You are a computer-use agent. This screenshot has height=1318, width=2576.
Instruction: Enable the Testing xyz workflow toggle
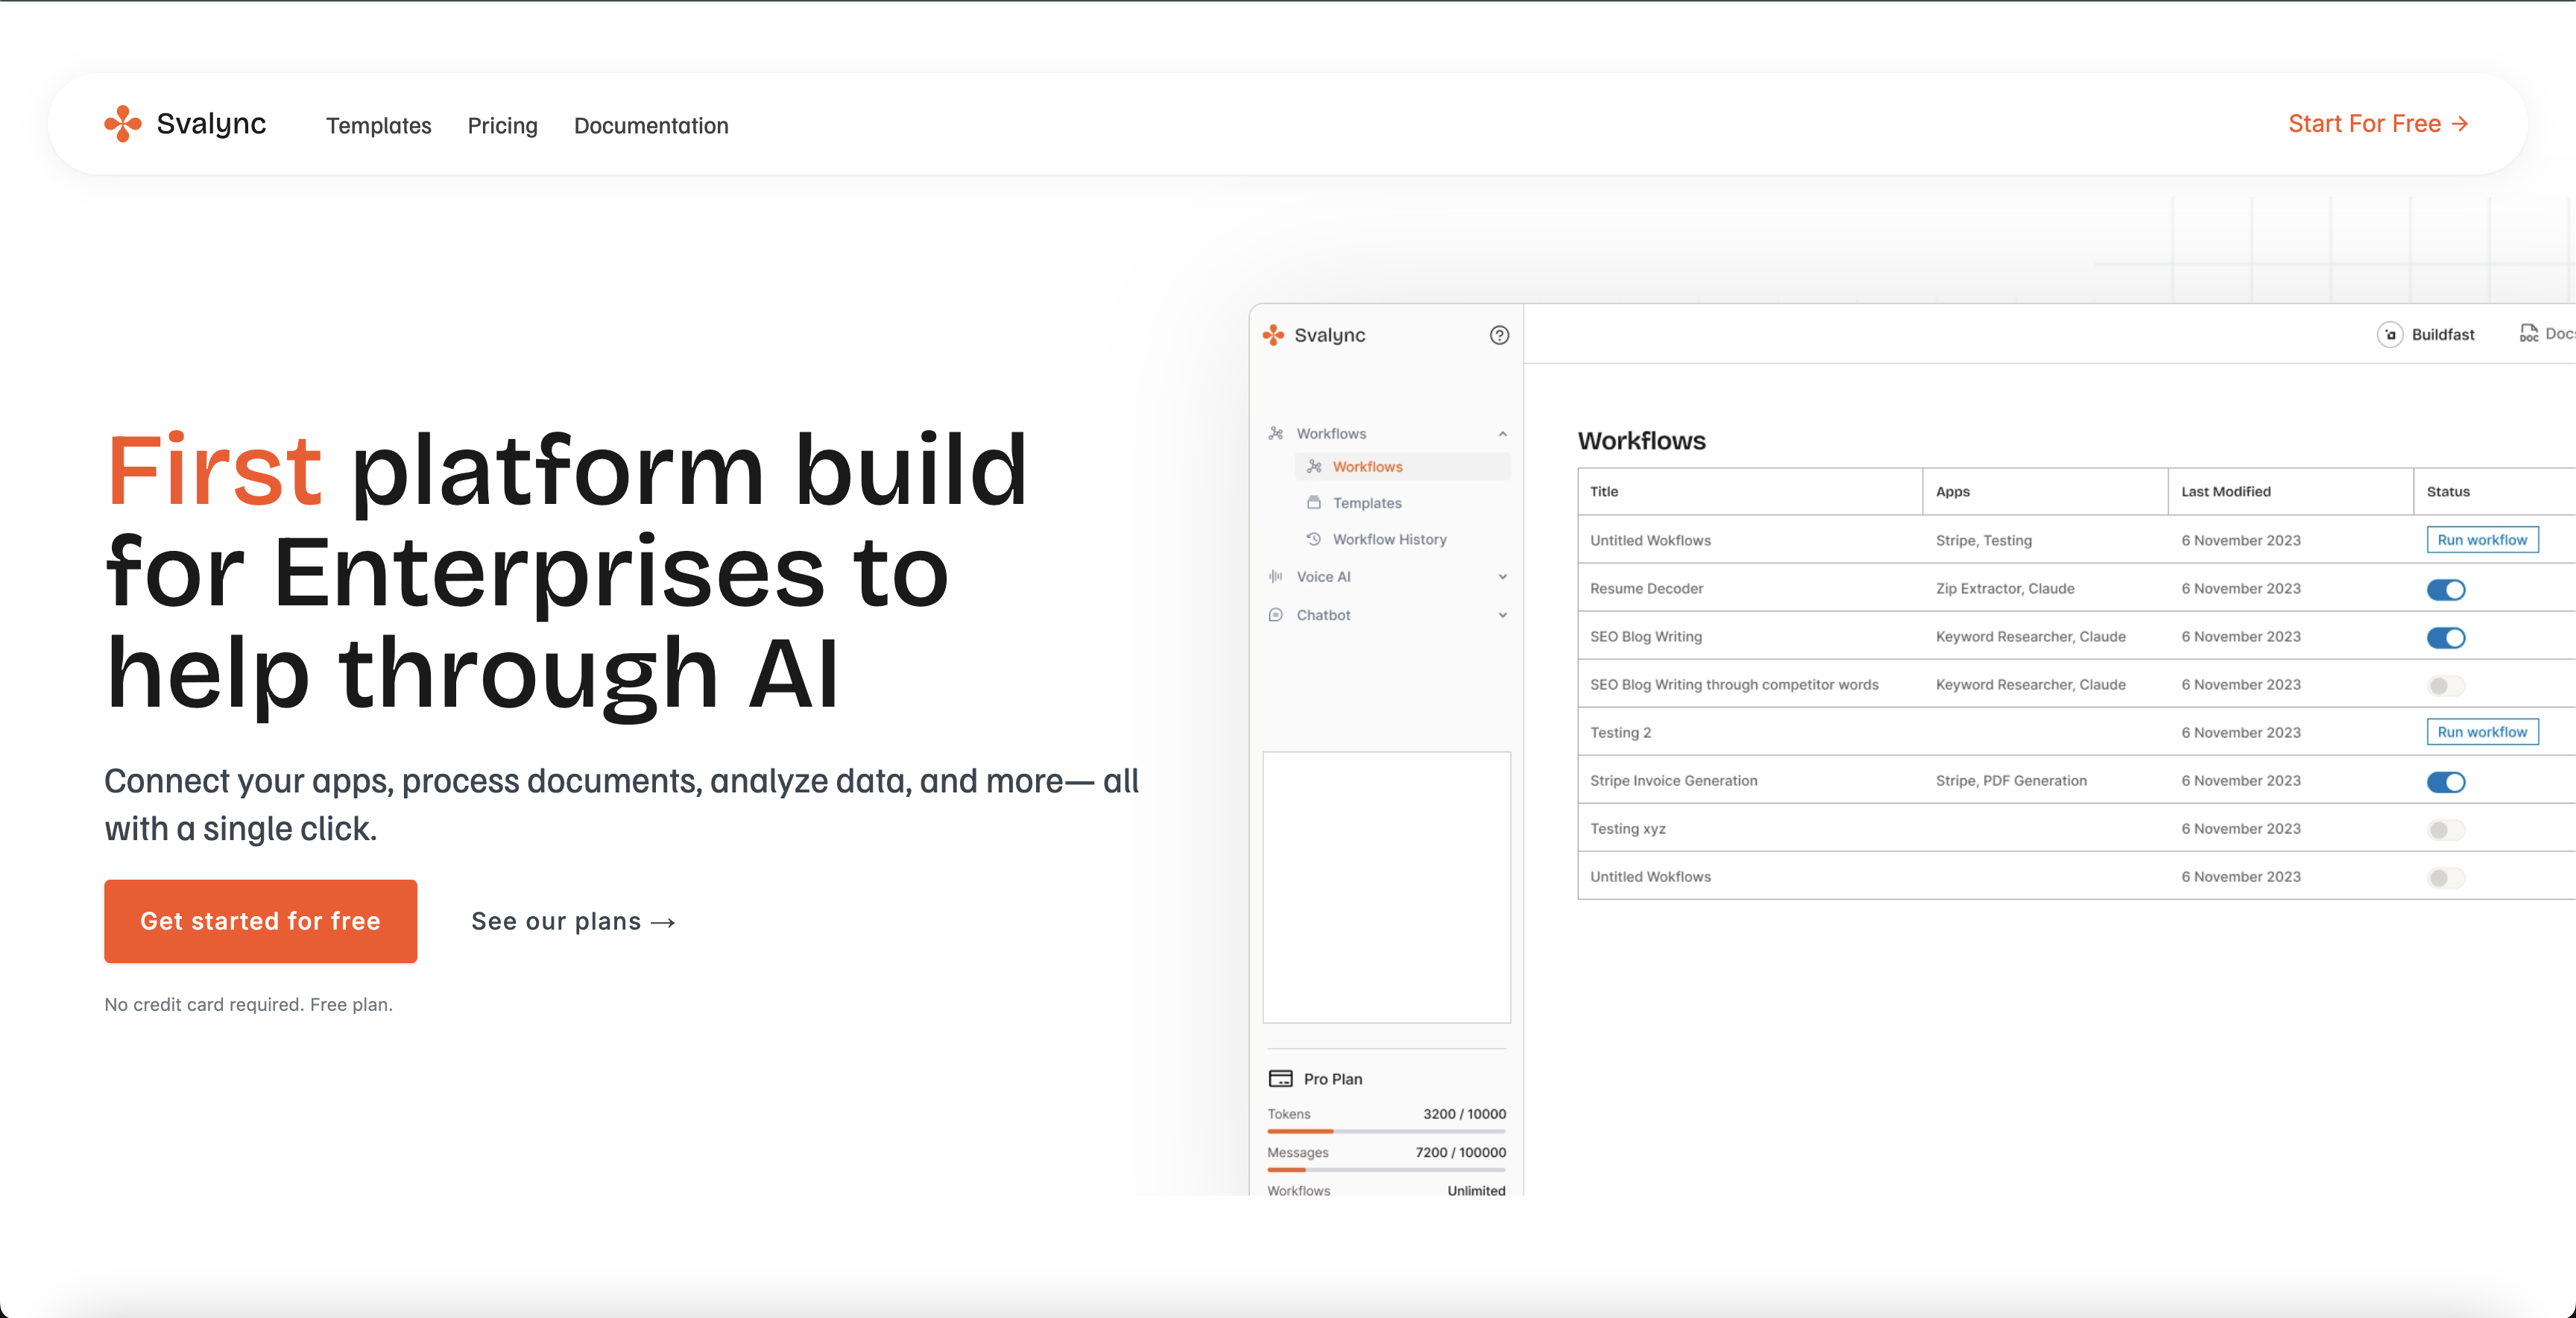pyautogui.click(x=2446, y=830)
